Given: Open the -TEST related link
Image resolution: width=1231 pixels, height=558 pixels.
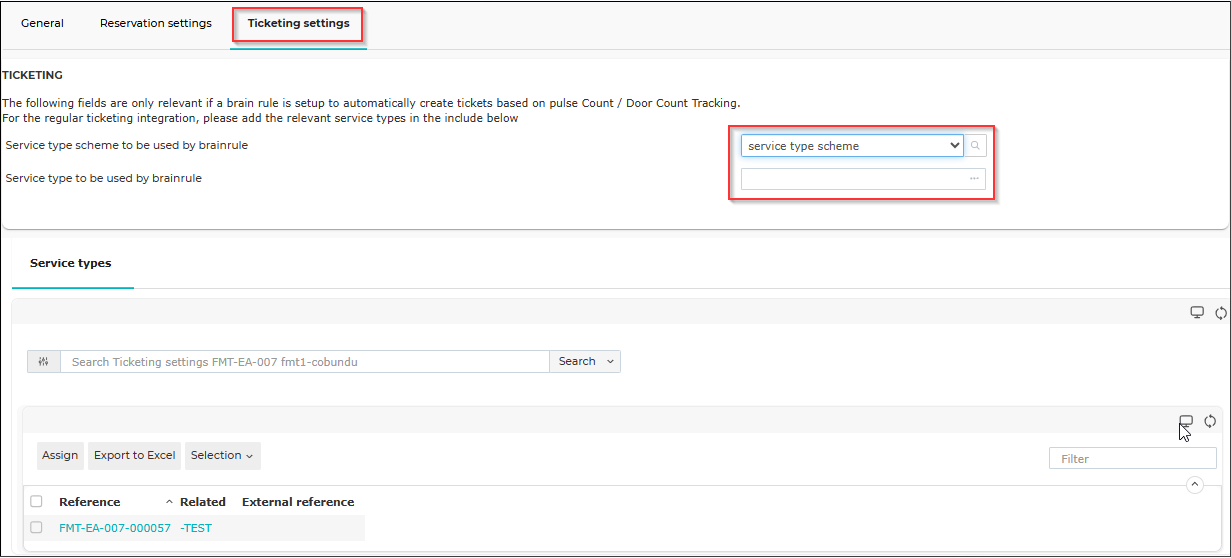Looking at the screenshot, I should pos(196,528).
